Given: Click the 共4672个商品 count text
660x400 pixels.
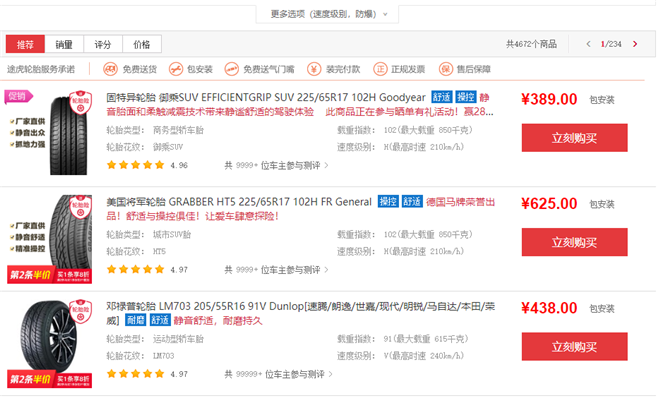Looking at the screenshot, I should click(531, 44).
